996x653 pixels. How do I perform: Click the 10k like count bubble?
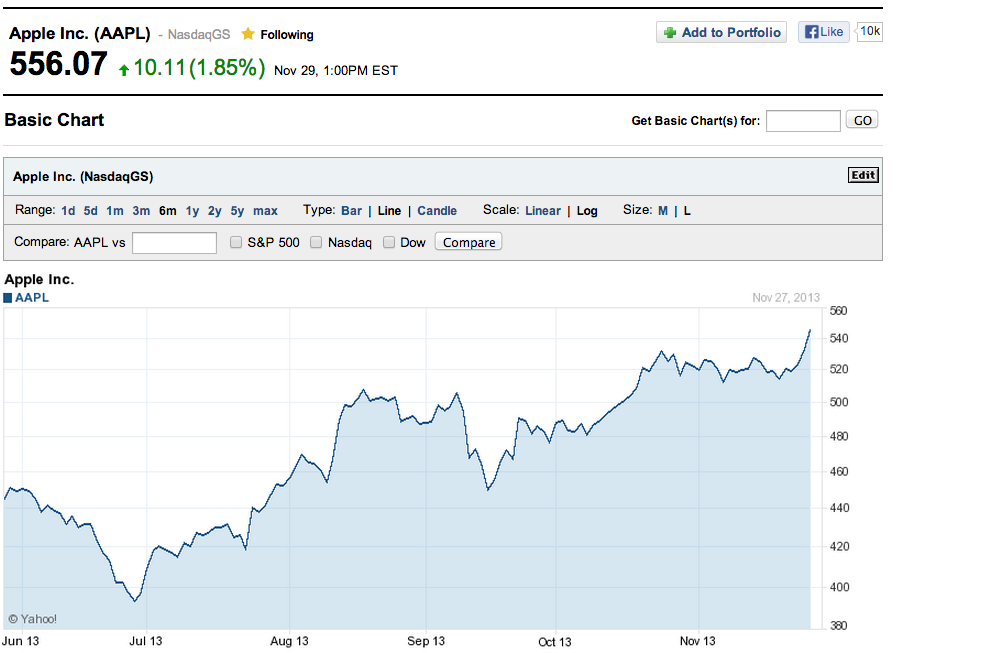870,32
